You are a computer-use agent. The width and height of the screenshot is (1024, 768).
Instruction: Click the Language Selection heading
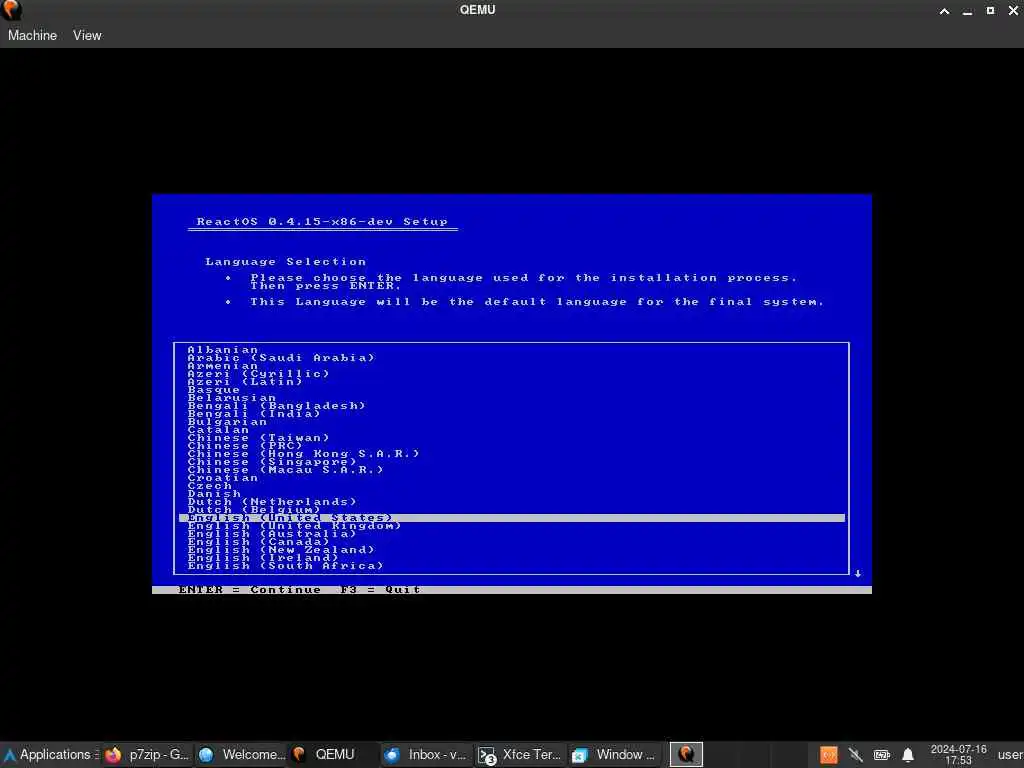click(285, 261)
